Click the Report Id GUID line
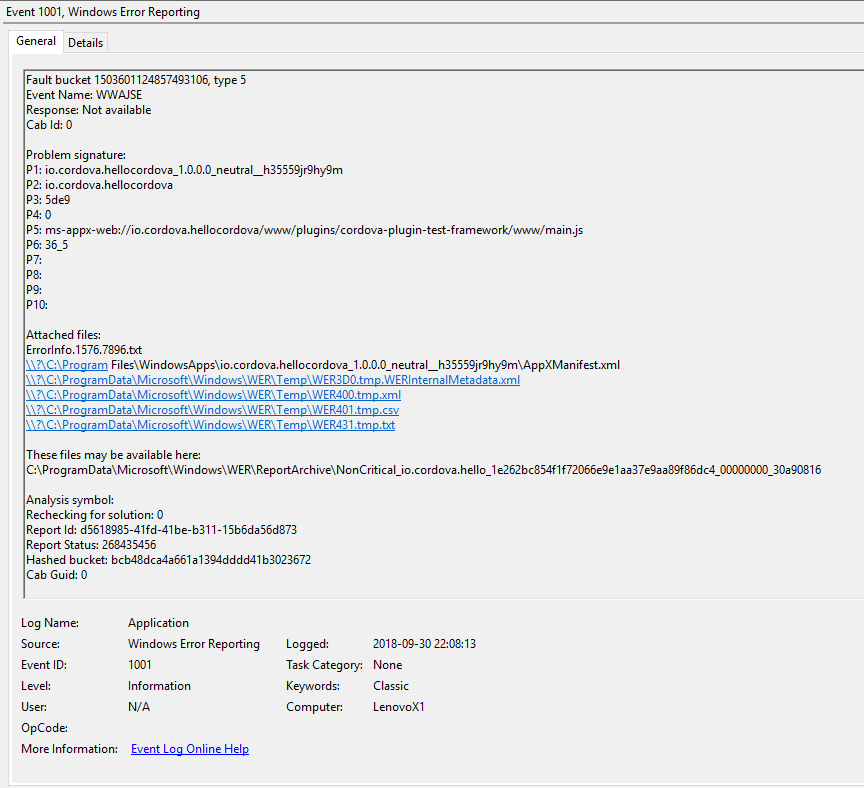The image size is (864, 788). (x=161, y=530)
